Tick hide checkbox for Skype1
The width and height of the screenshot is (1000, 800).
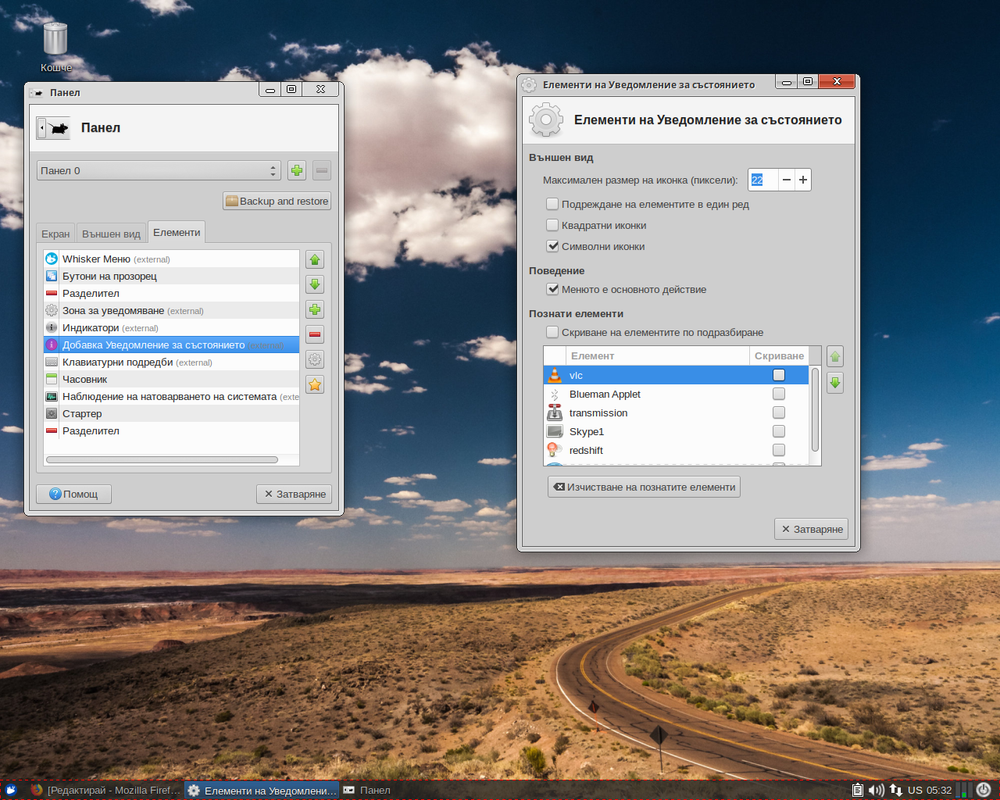779,431
